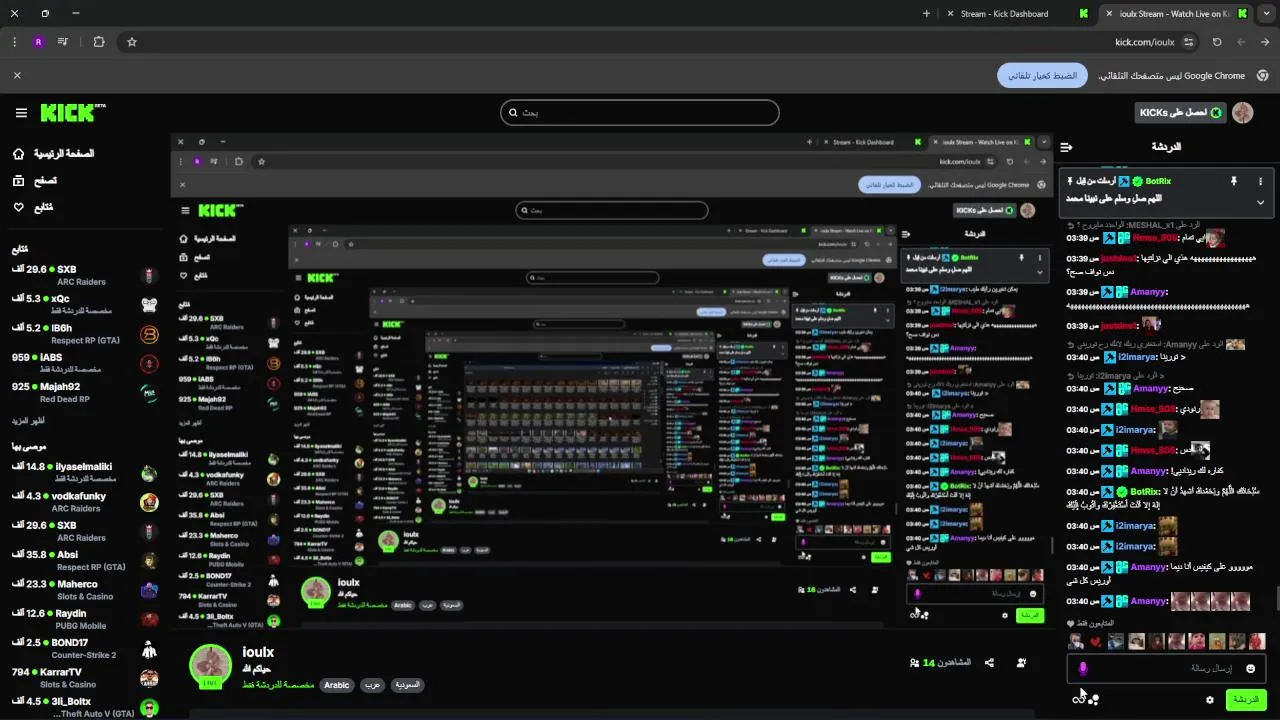The image size is (1280, 720).
Task: Click the send message chat input
Action: coord(1166,668)
